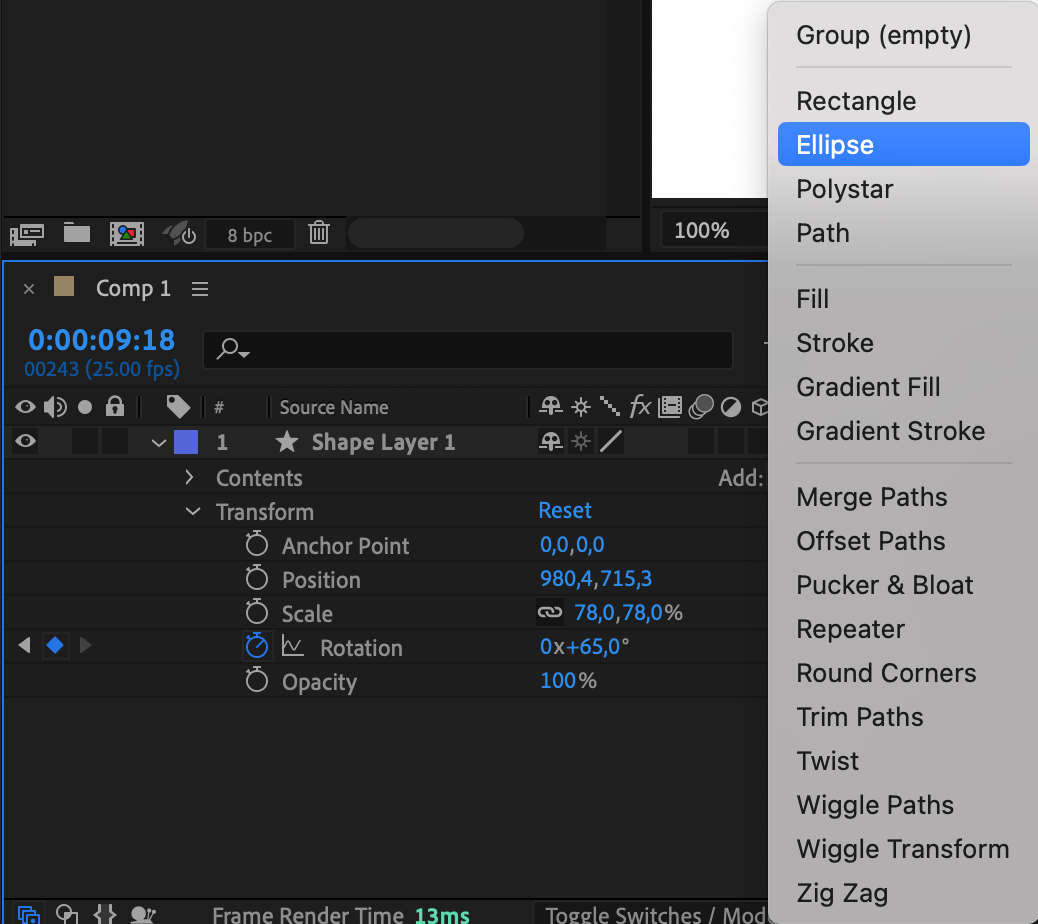Screen dimensions: 1038x924
Task: Enable the Opacity stopwatch
Action: (x=257, y=681)
